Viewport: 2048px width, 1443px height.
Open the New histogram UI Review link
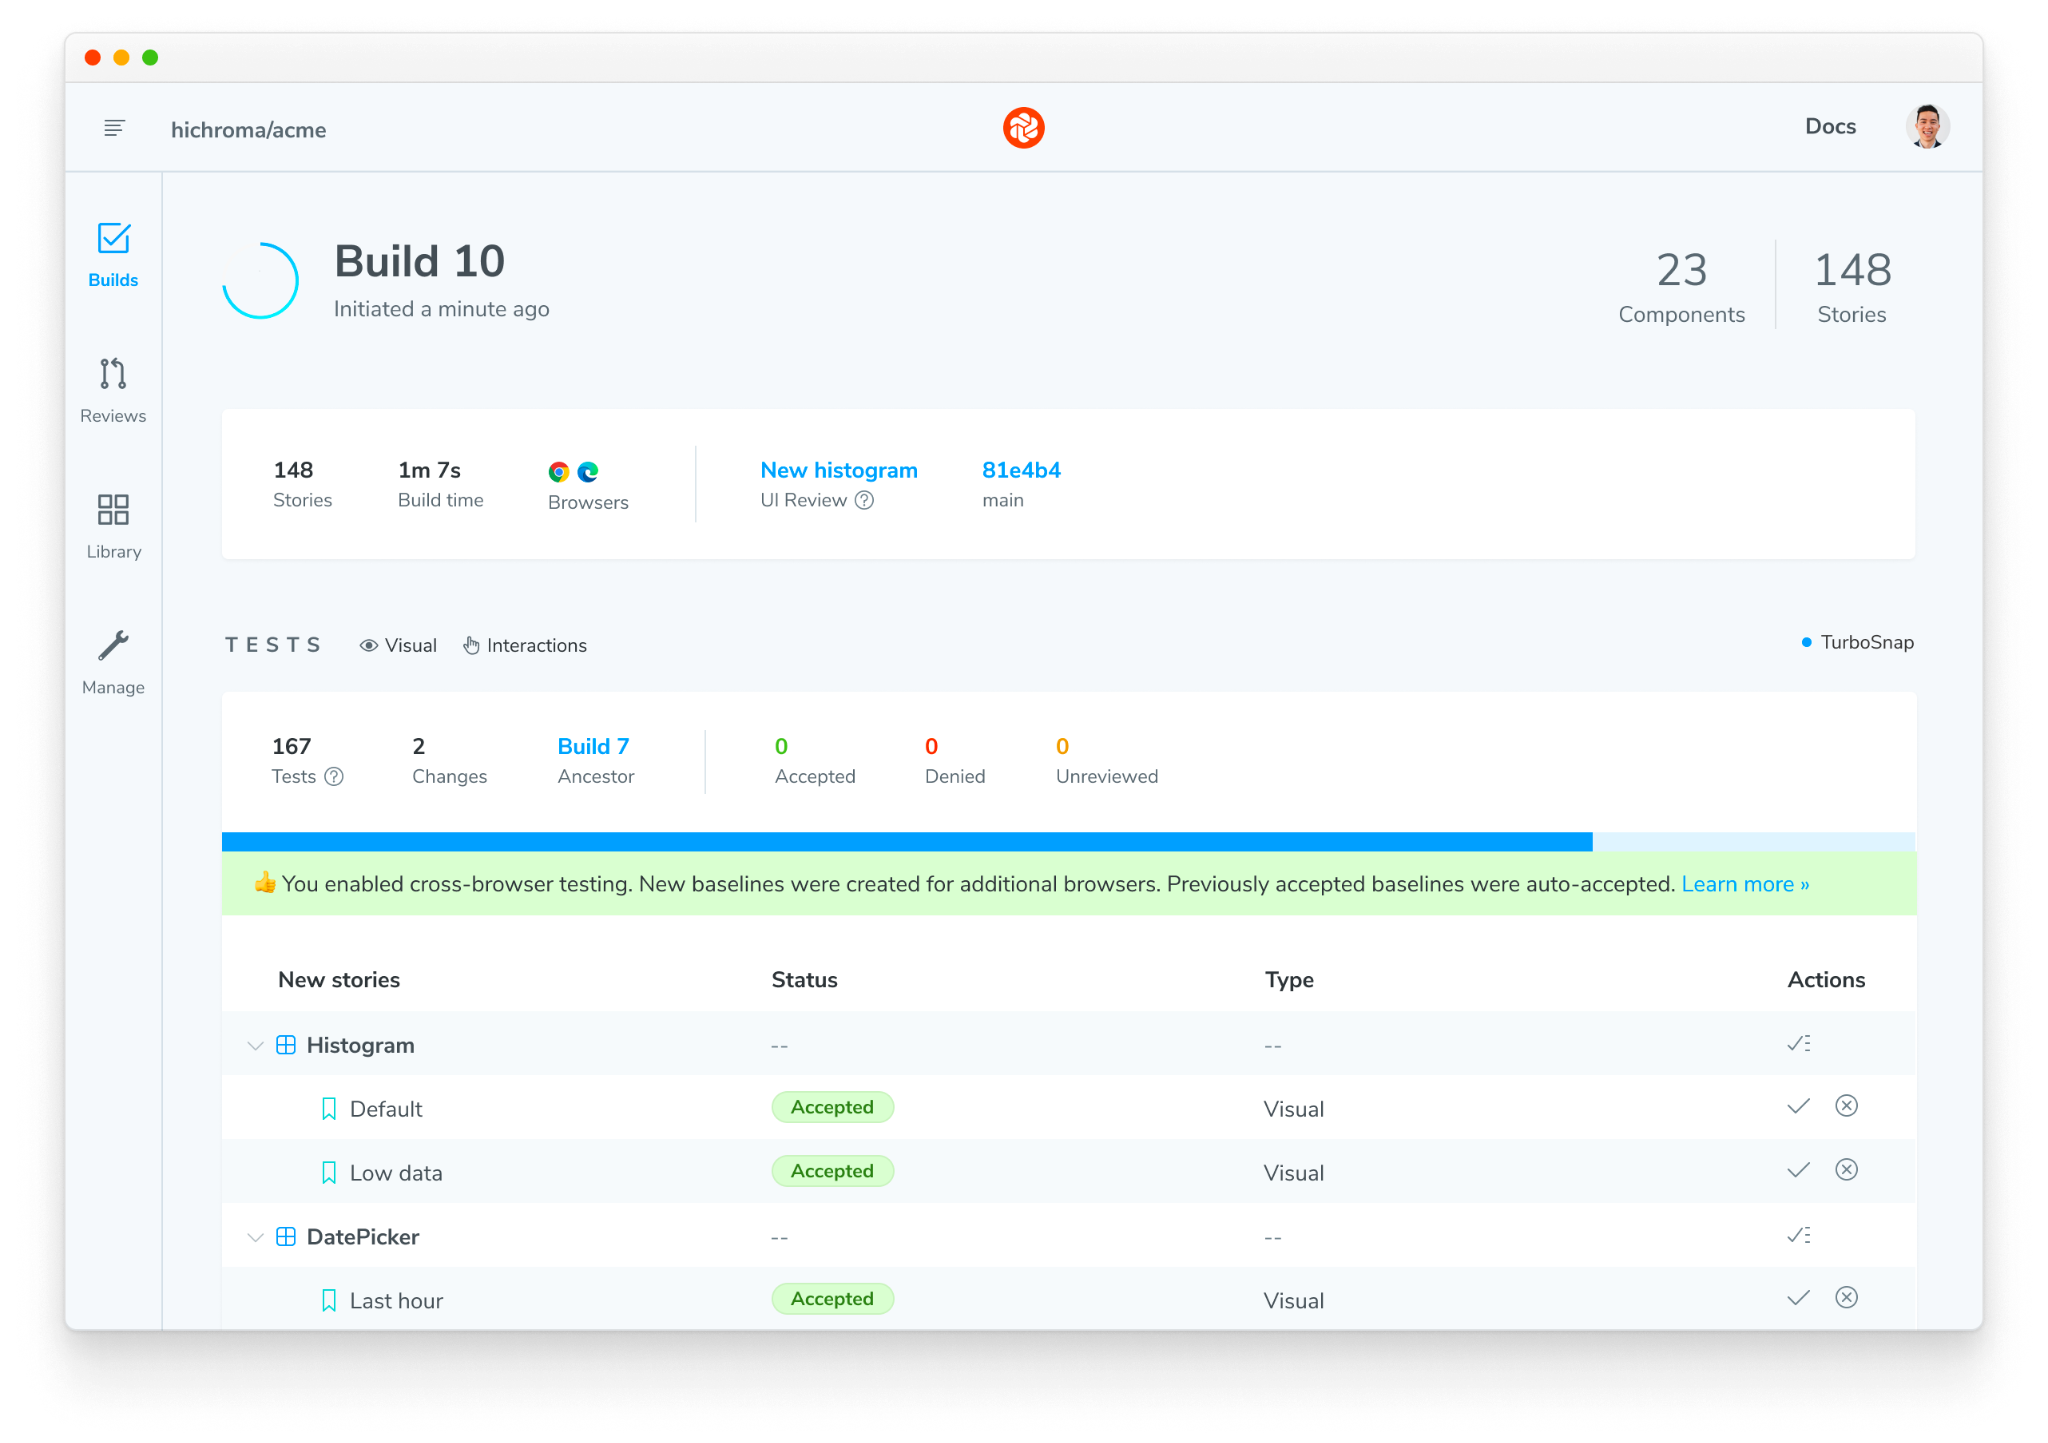click(839, 470)
